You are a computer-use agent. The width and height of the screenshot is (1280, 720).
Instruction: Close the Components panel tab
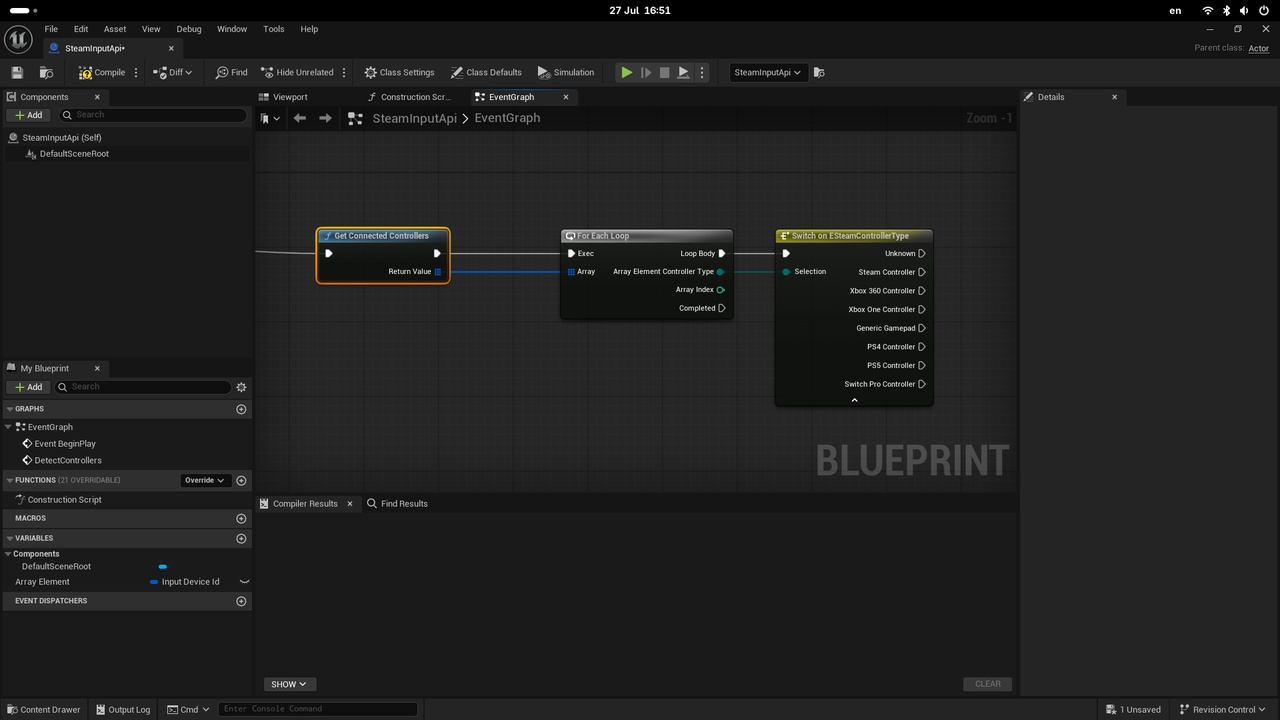point(97,97)
